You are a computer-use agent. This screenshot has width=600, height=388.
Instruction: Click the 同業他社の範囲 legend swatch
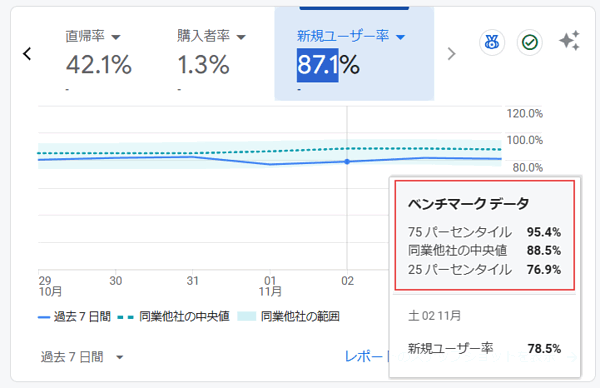click(246, 316)
